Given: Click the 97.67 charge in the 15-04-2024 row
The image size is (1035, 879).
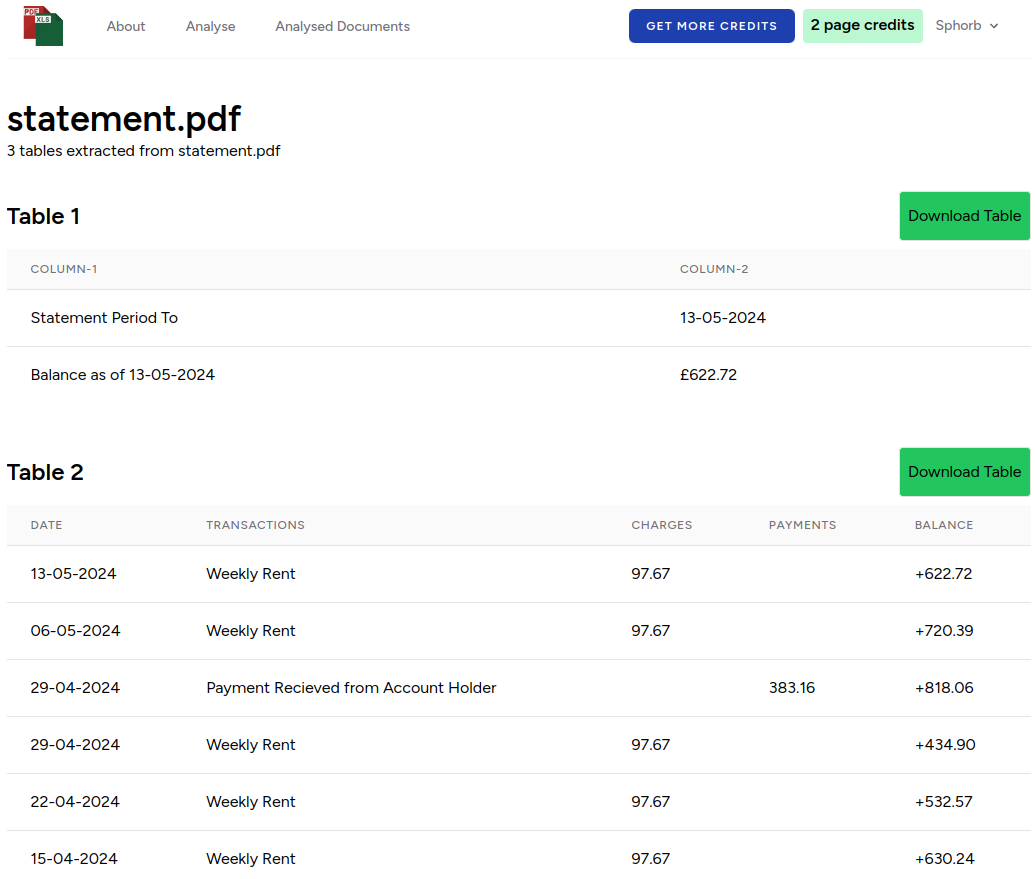Looking at the screenshot, I should click(650, 859).
